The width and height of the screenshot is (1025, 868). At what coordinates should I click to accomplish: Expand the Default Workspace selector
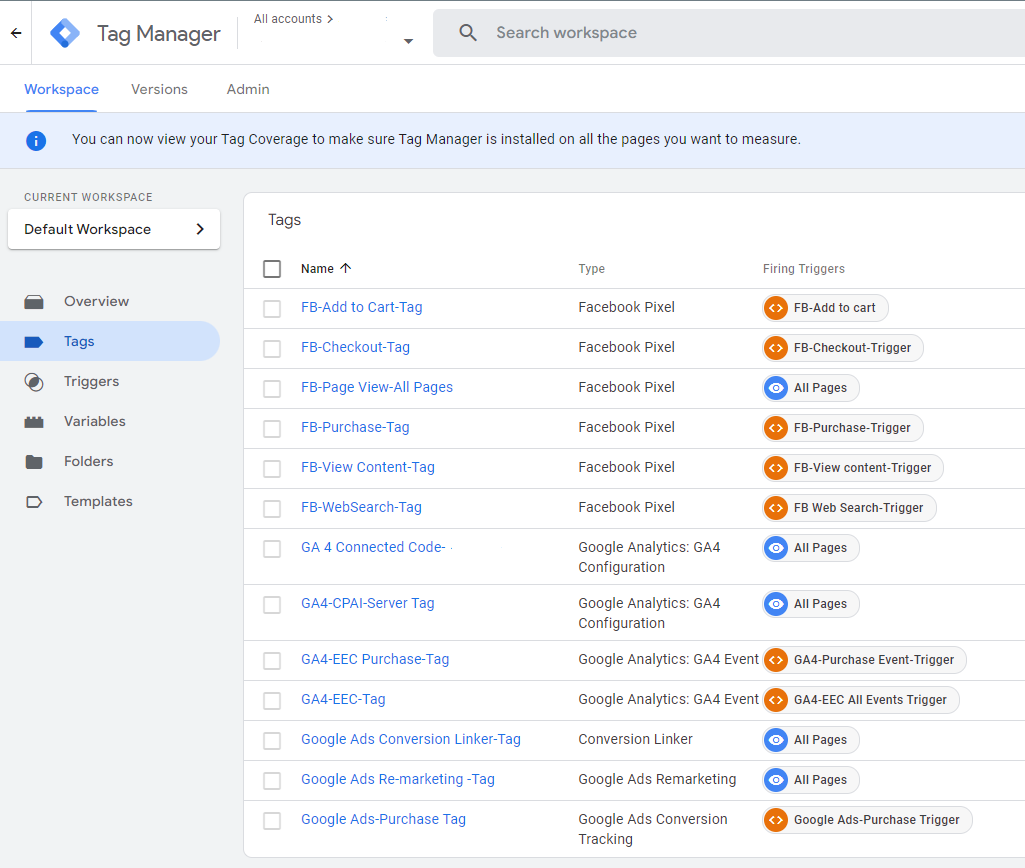(x=114, y=229)
